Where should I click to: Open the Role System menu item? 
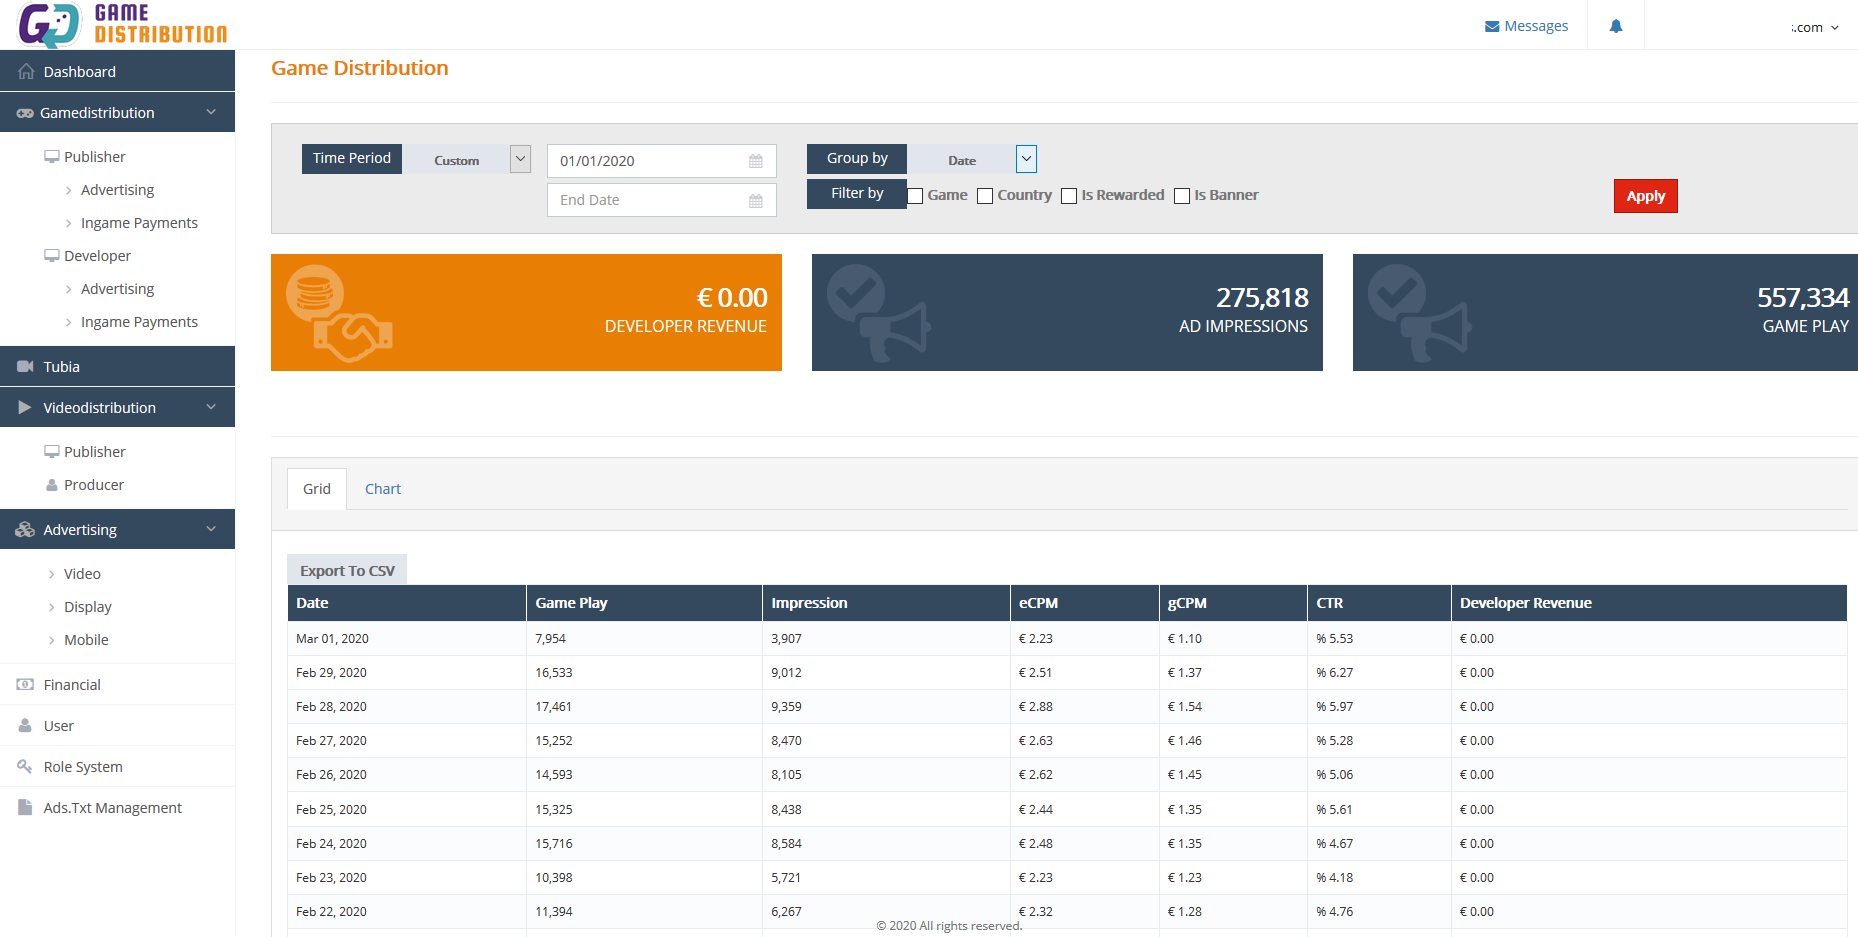click(117, 767)
